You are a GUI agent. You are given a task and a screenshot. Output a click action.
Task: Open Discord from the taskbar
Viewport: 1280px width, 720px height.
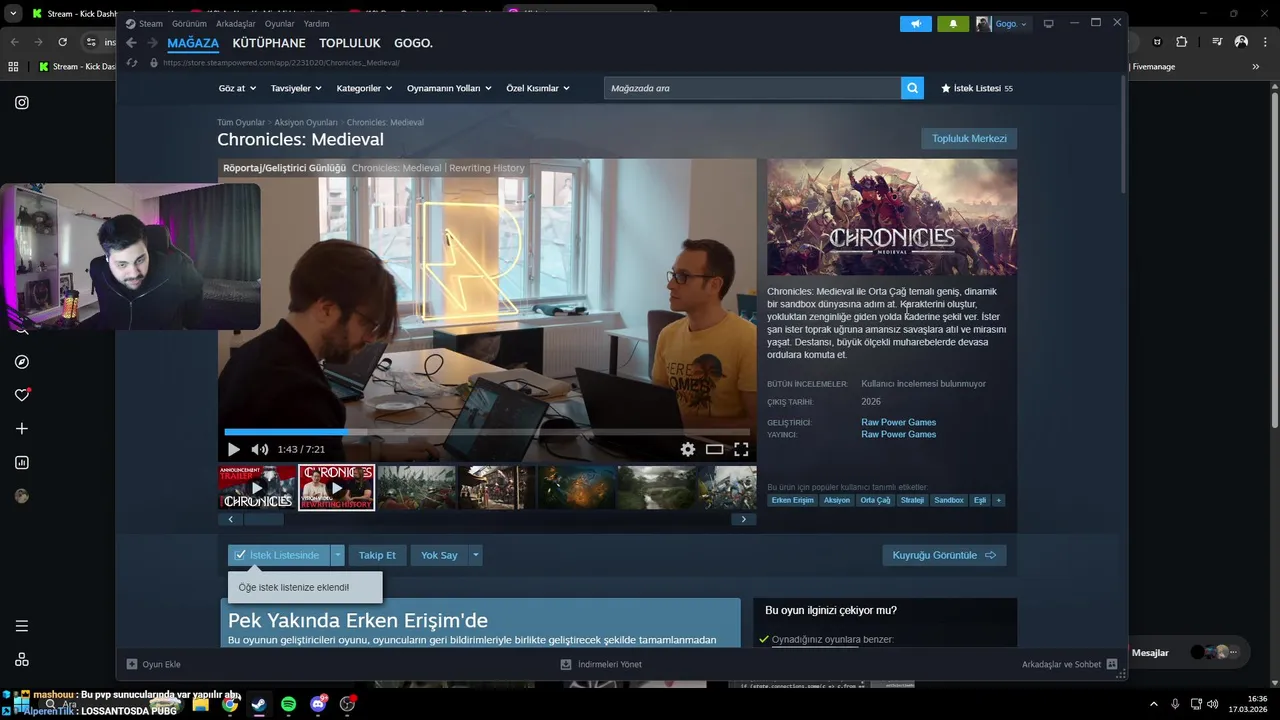[x=318, y=704]
